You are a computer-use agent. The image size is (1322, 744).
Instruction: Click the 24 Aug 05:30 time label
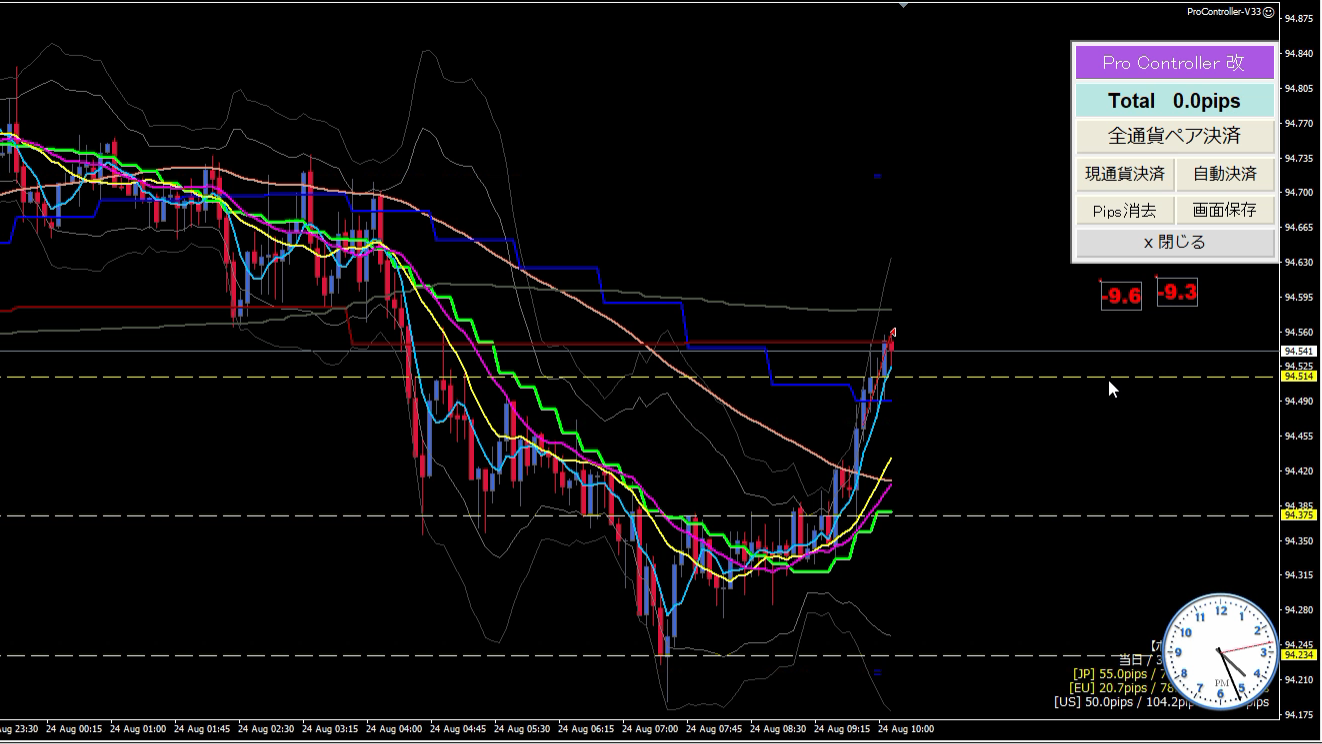tap(522, 729)
